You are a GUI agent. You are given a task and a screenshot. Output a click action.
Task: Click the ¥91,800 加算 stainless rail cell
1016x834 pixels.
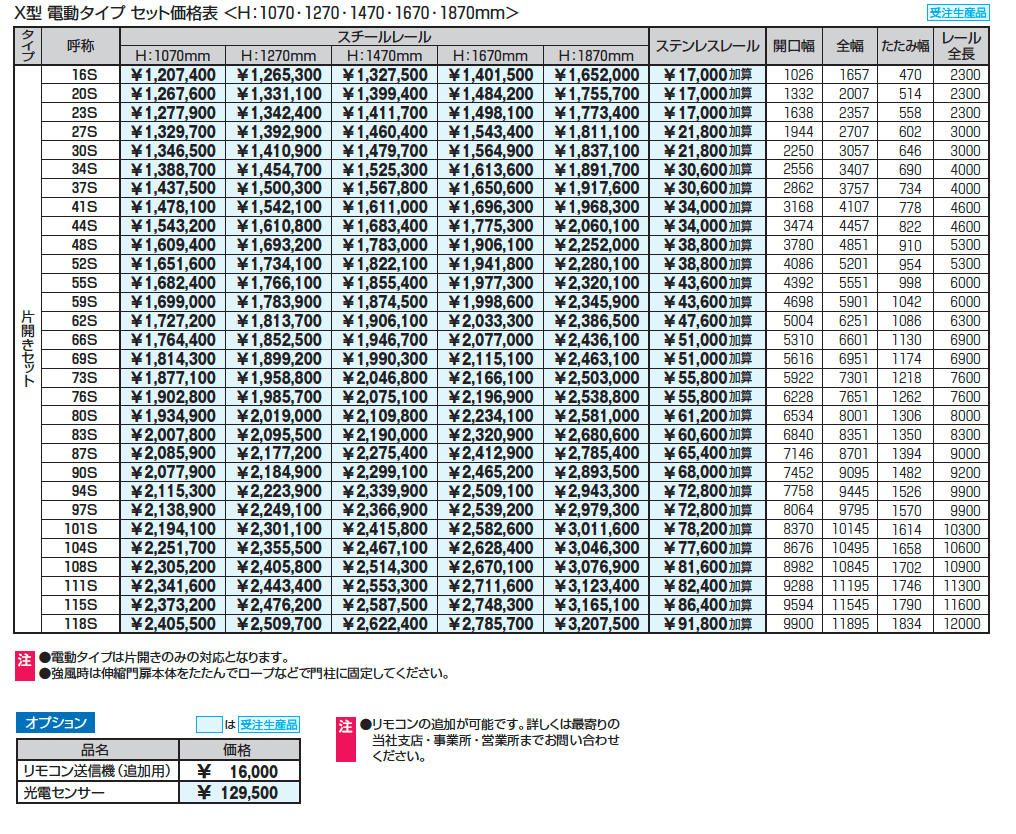point(705,624)
